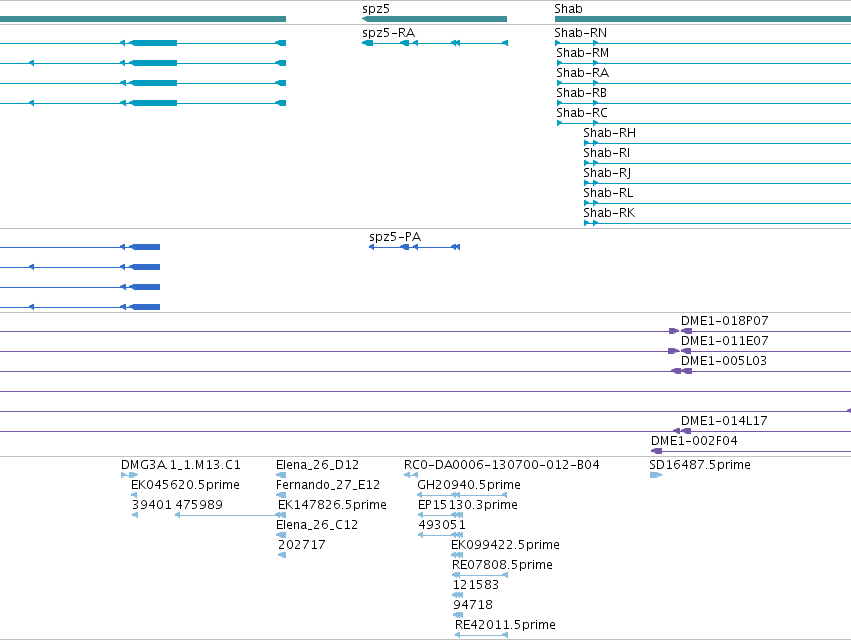Click the DME1-002F04 purple arrow glyph
The height and width of the screenshot is (640, 851).
pyautogui.click(x=656, y=451)
